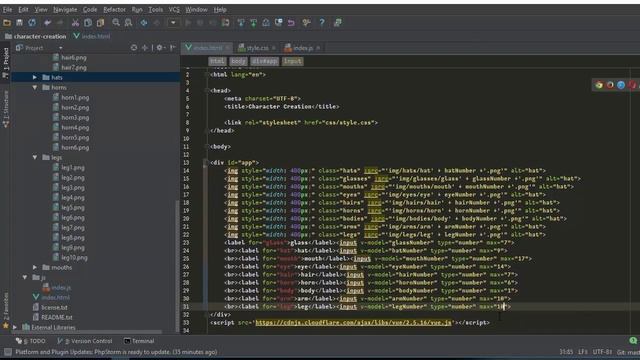
Task: Collapse the js folder
Action: click(x=25, y=278)
